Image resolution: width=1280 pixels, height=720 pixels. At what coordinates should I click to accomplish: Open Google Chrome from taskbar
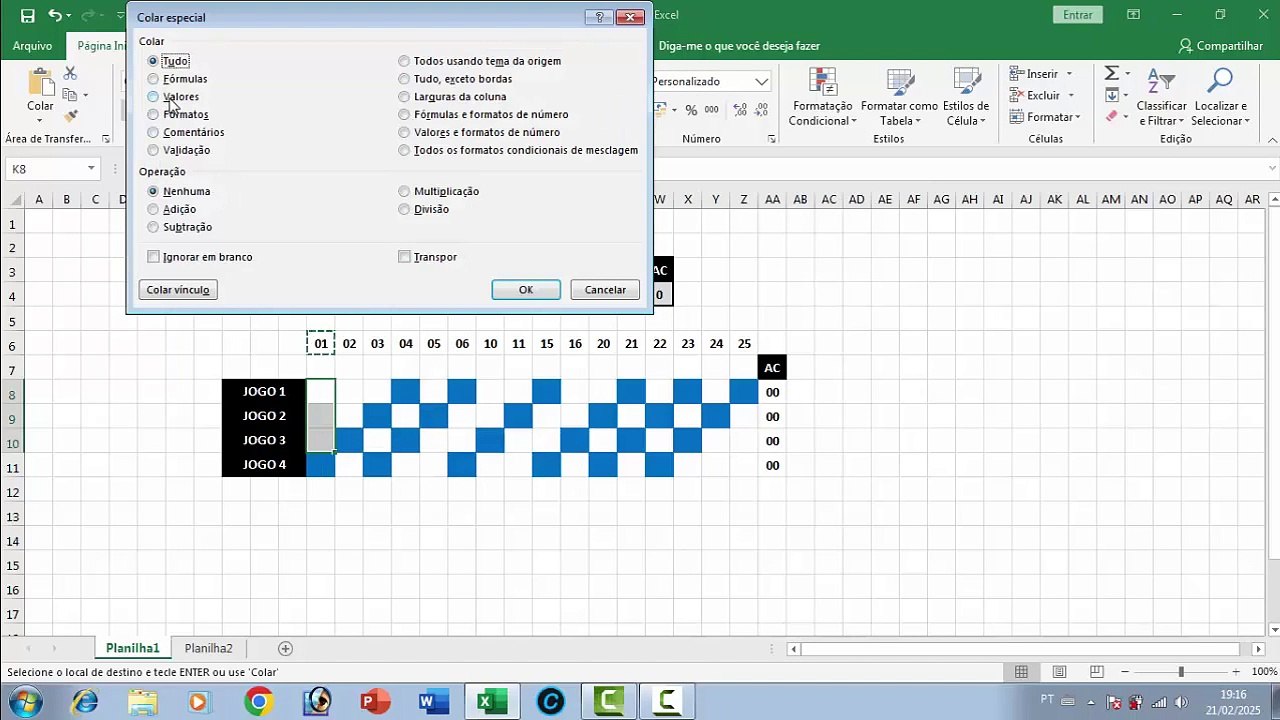(x=258, y=702)
